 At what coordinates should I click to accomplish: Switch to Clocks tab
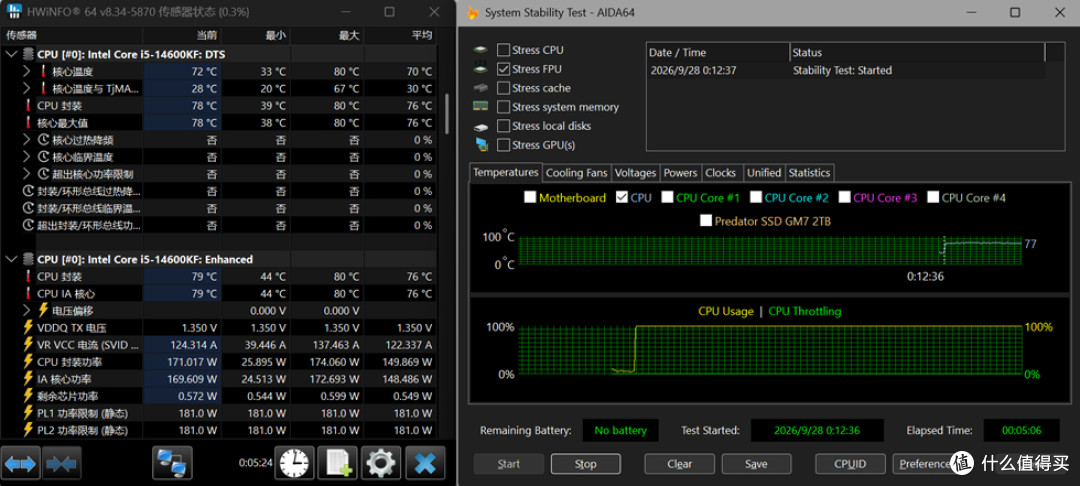(x=721, y=173)
